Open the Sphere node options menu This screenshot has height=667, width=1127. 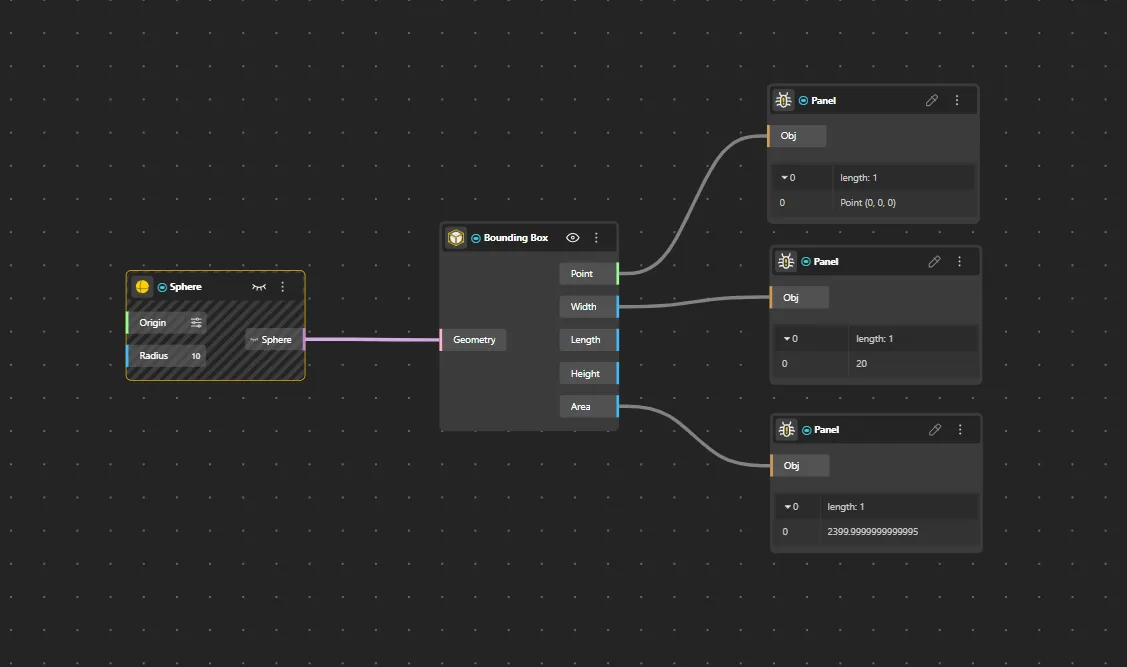(282, 287)
